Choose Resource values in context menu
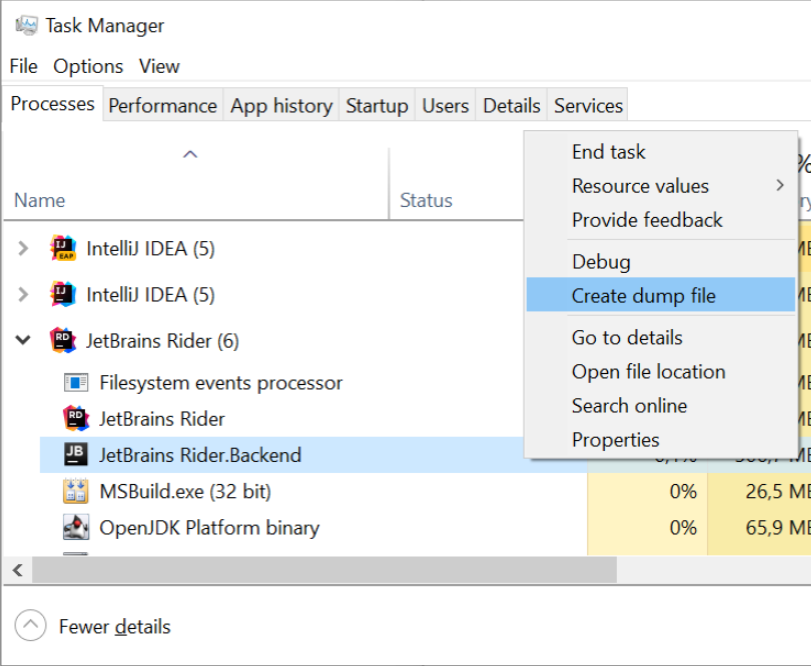The height and width of the screenshot is (666, 811). coord(660,186)
